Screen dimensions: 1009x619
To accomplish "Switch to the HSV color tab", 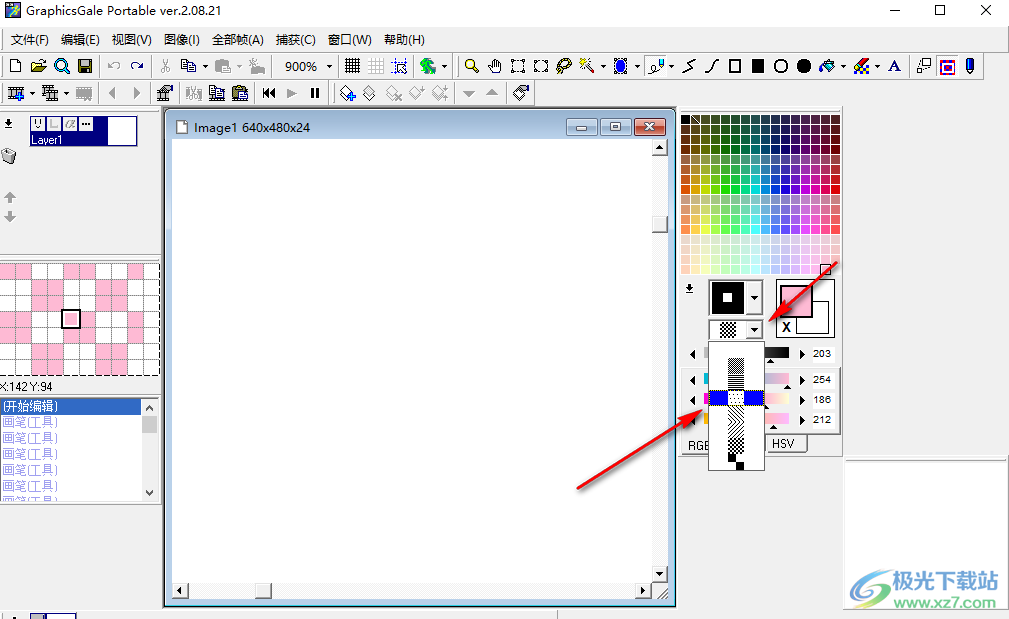I will point(782,444).
